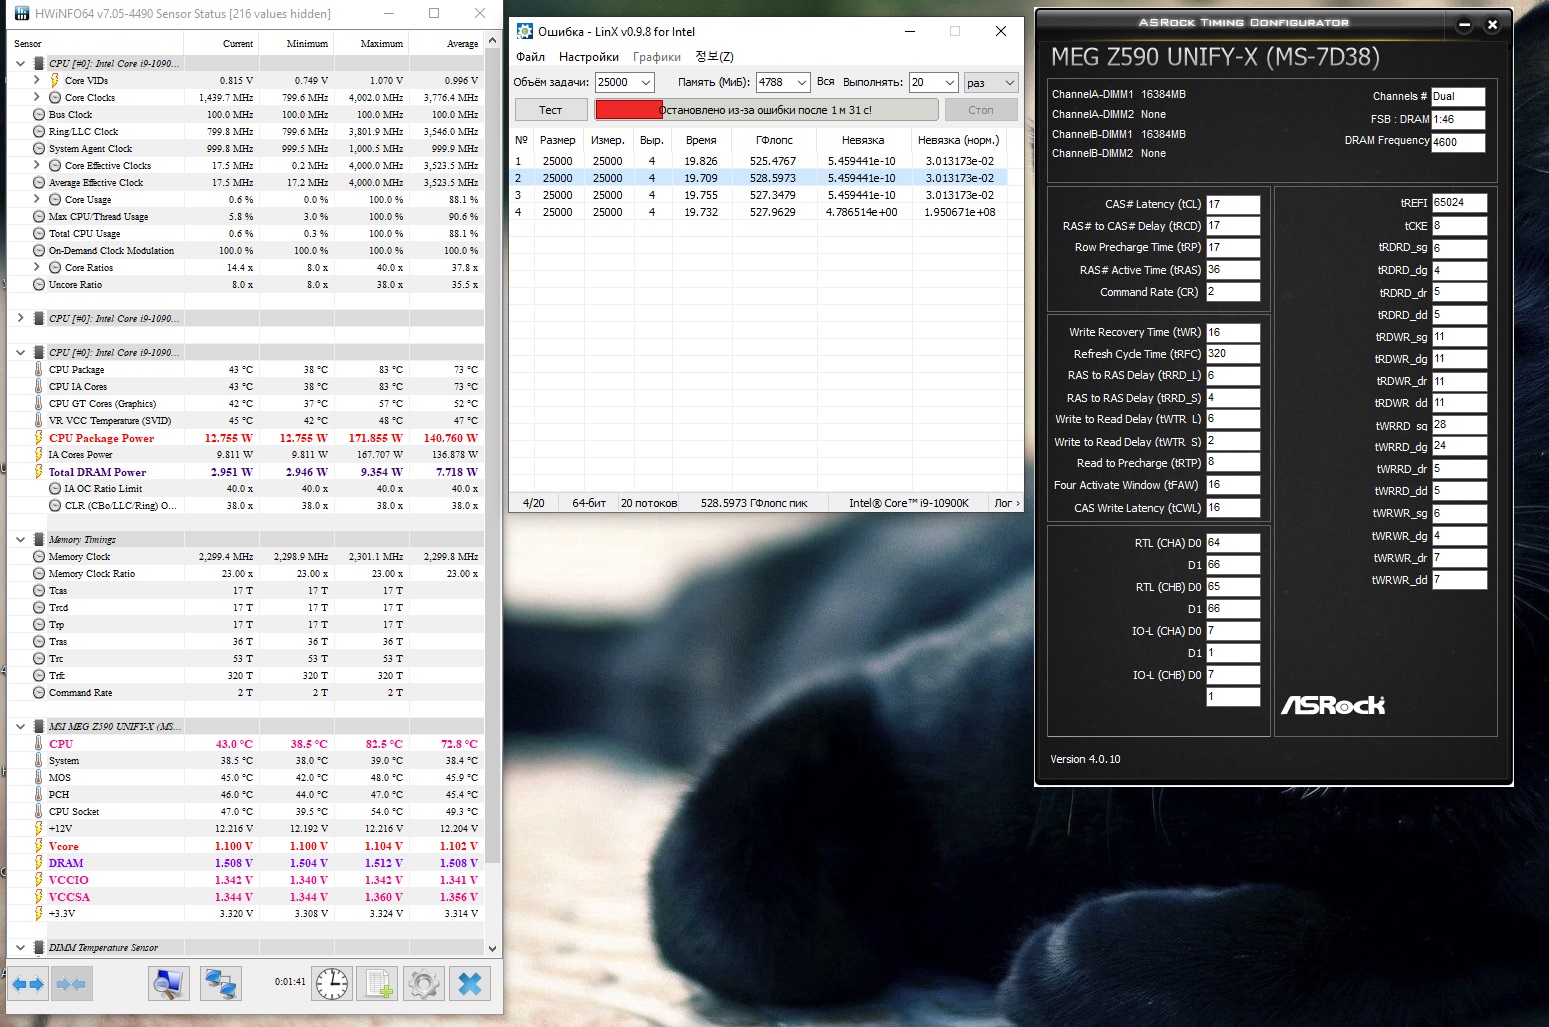Expand the collapsed second CPU [#0] sensor group
Image resolution: width=1549 pixels, height=1027 pixels.
click(x=20, y=318)
